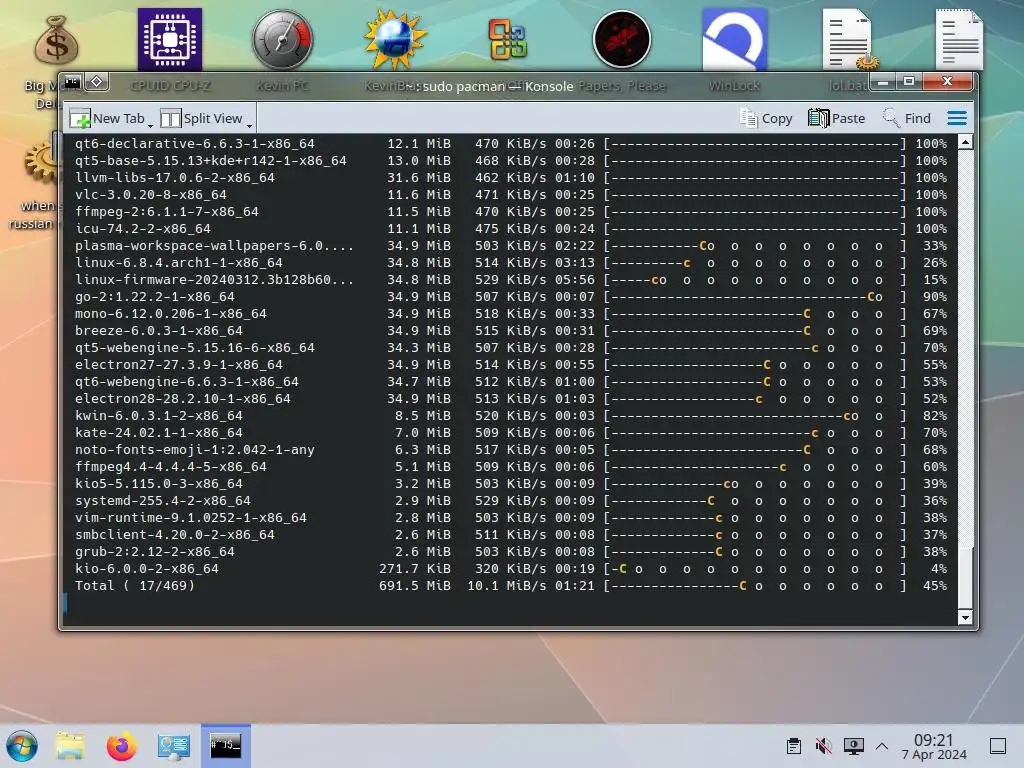Click the terminal scrollbar down arrow
Viewport: 1024px width, 768px height.
[965, 617]
